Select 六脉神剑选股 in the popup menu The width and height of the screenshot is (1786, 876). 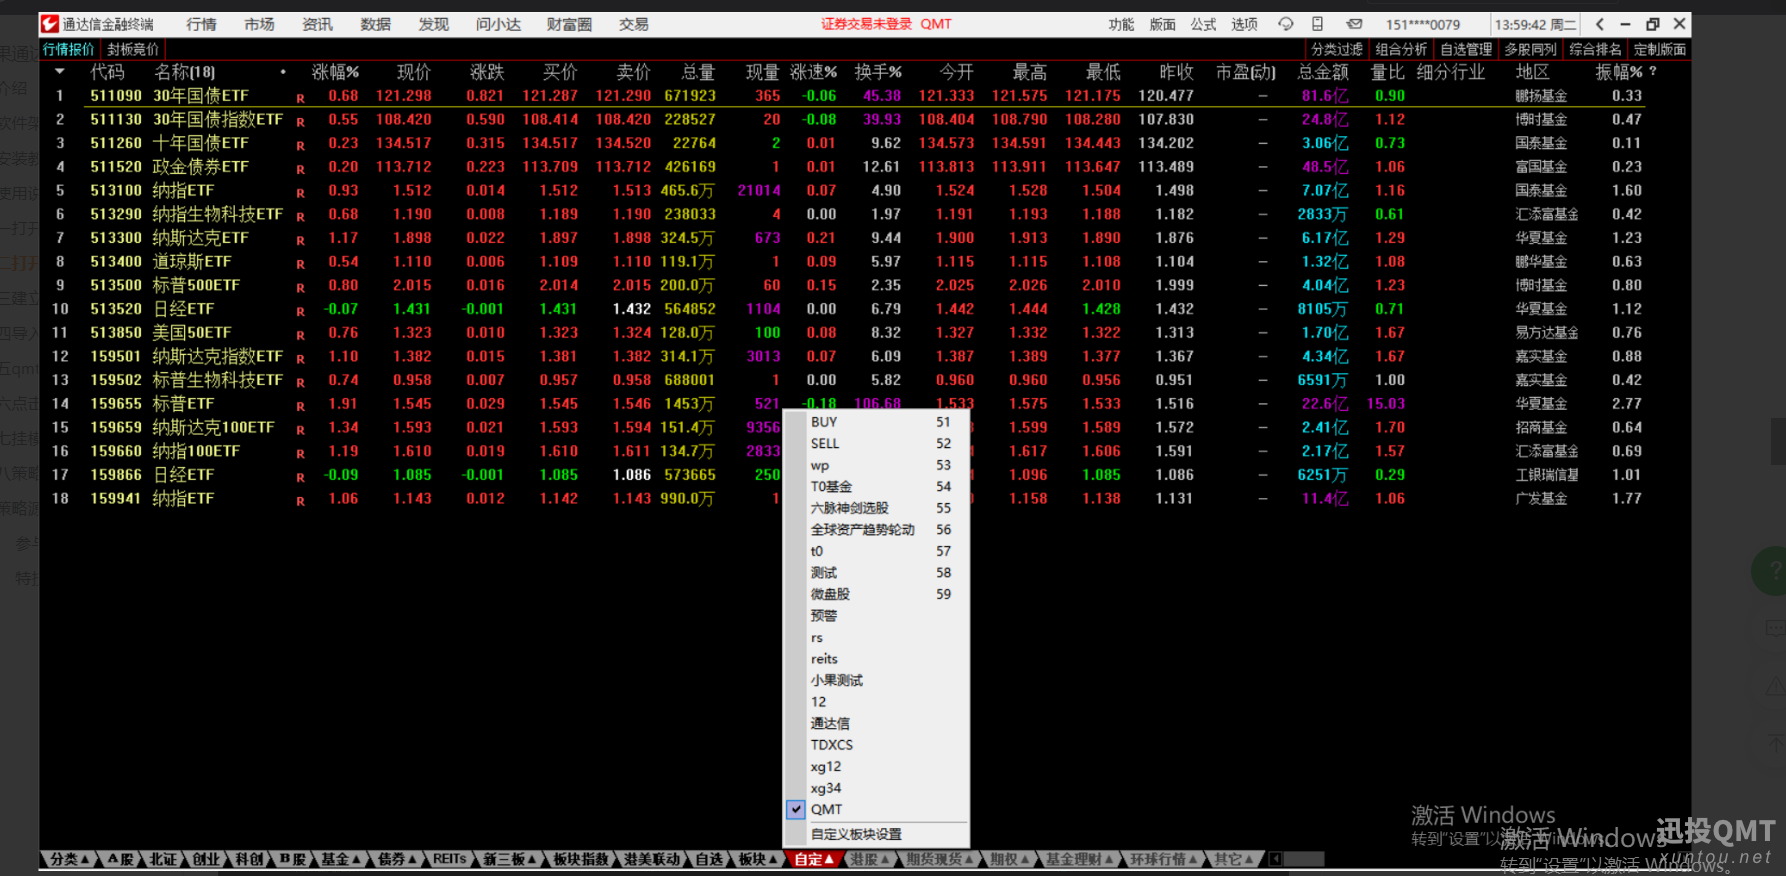pos(876,508)
